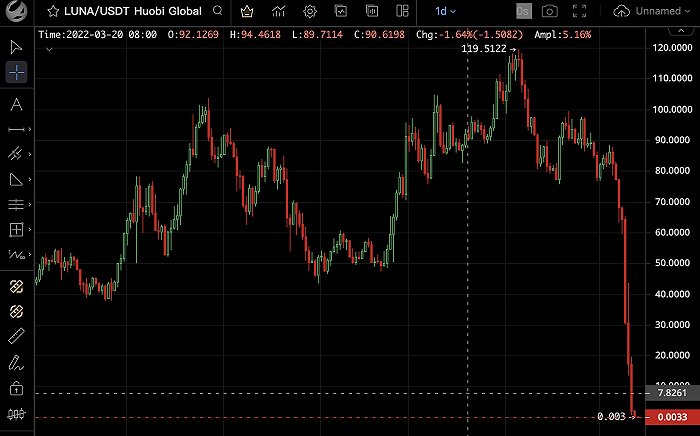
Task: Click the cloud save icon
Action: [621, 11]
